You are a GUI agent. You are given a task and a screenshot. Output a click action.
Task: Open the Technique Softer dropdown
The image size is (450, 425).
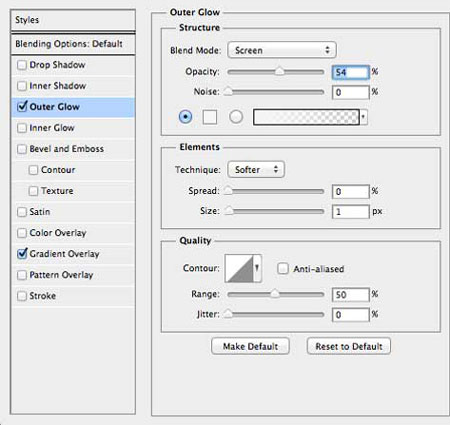point(256,169)
